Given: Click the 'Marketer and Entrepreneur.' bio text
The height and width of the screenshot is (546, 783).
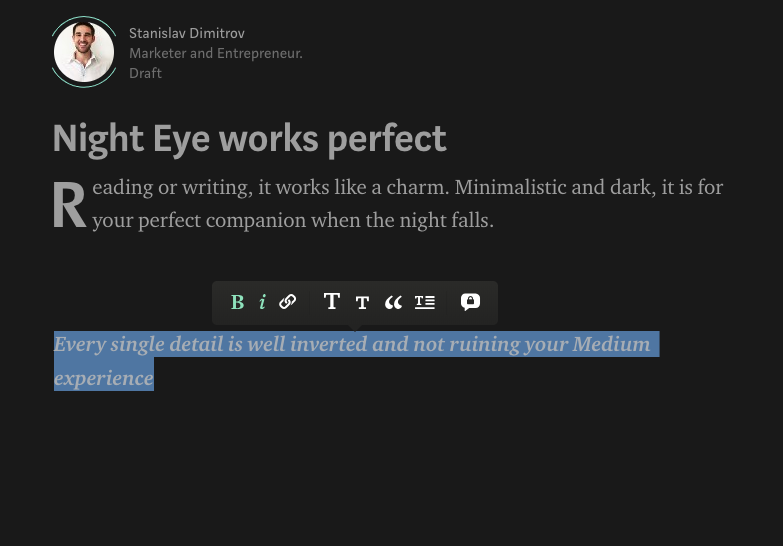Looking at the screenshot, I should point(216,53).
